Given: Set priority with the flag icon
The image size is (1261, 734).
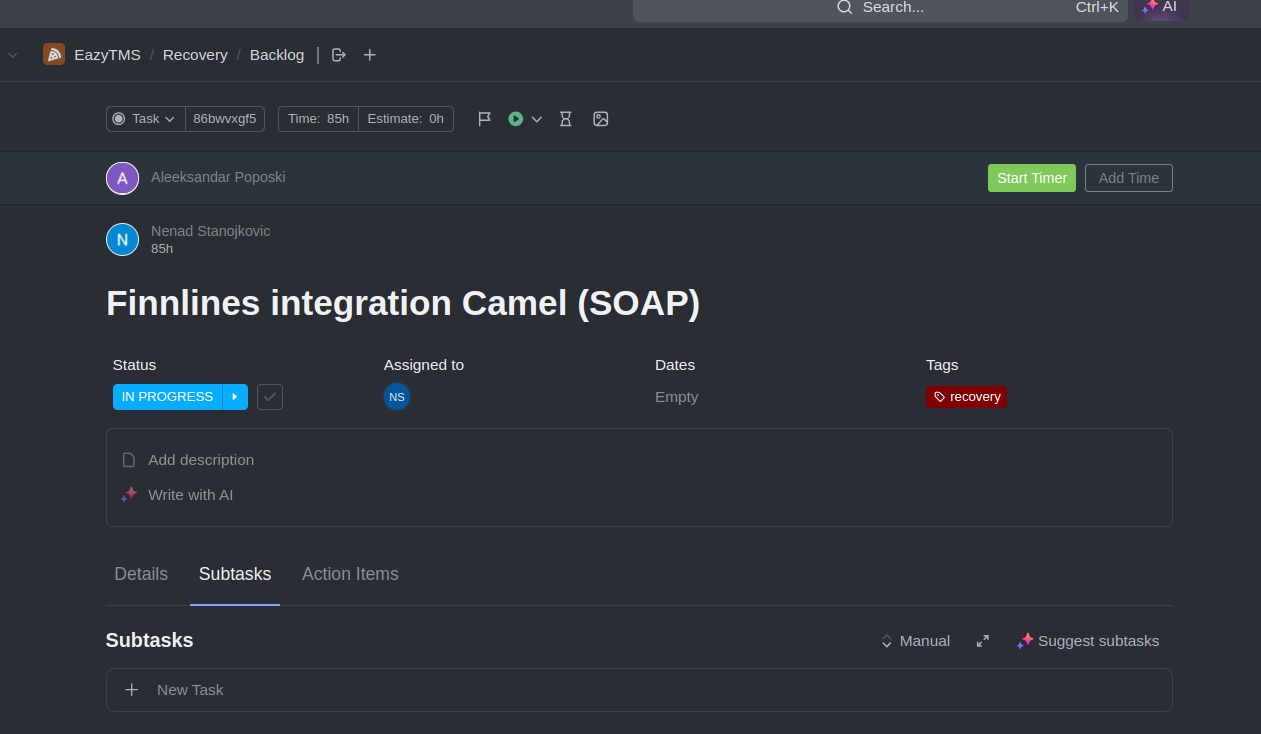Looking at the screenshot, I should click(x=485, y=119).
